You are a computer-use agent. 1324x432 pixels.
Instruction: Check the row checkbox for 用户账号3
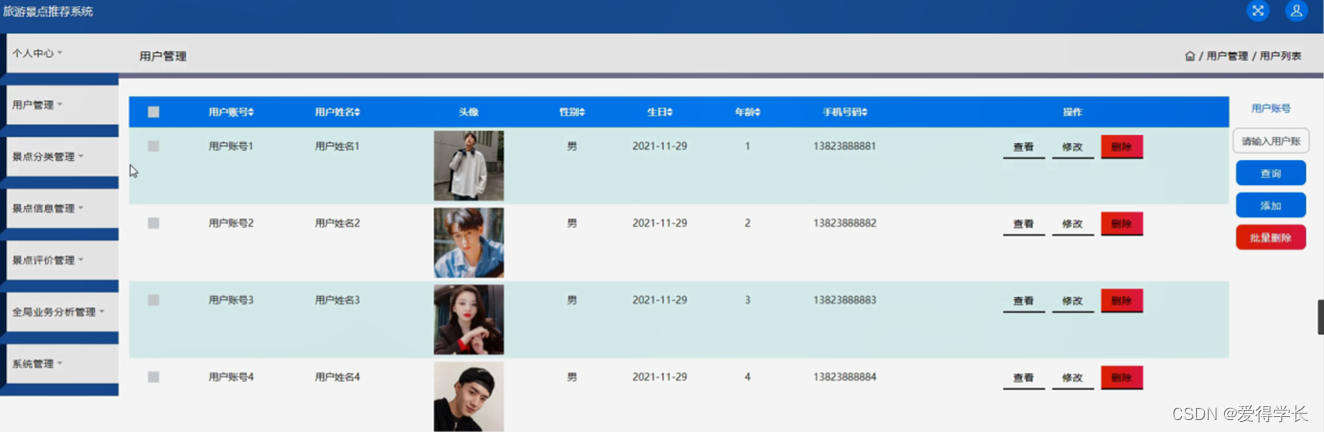point(153,300)
